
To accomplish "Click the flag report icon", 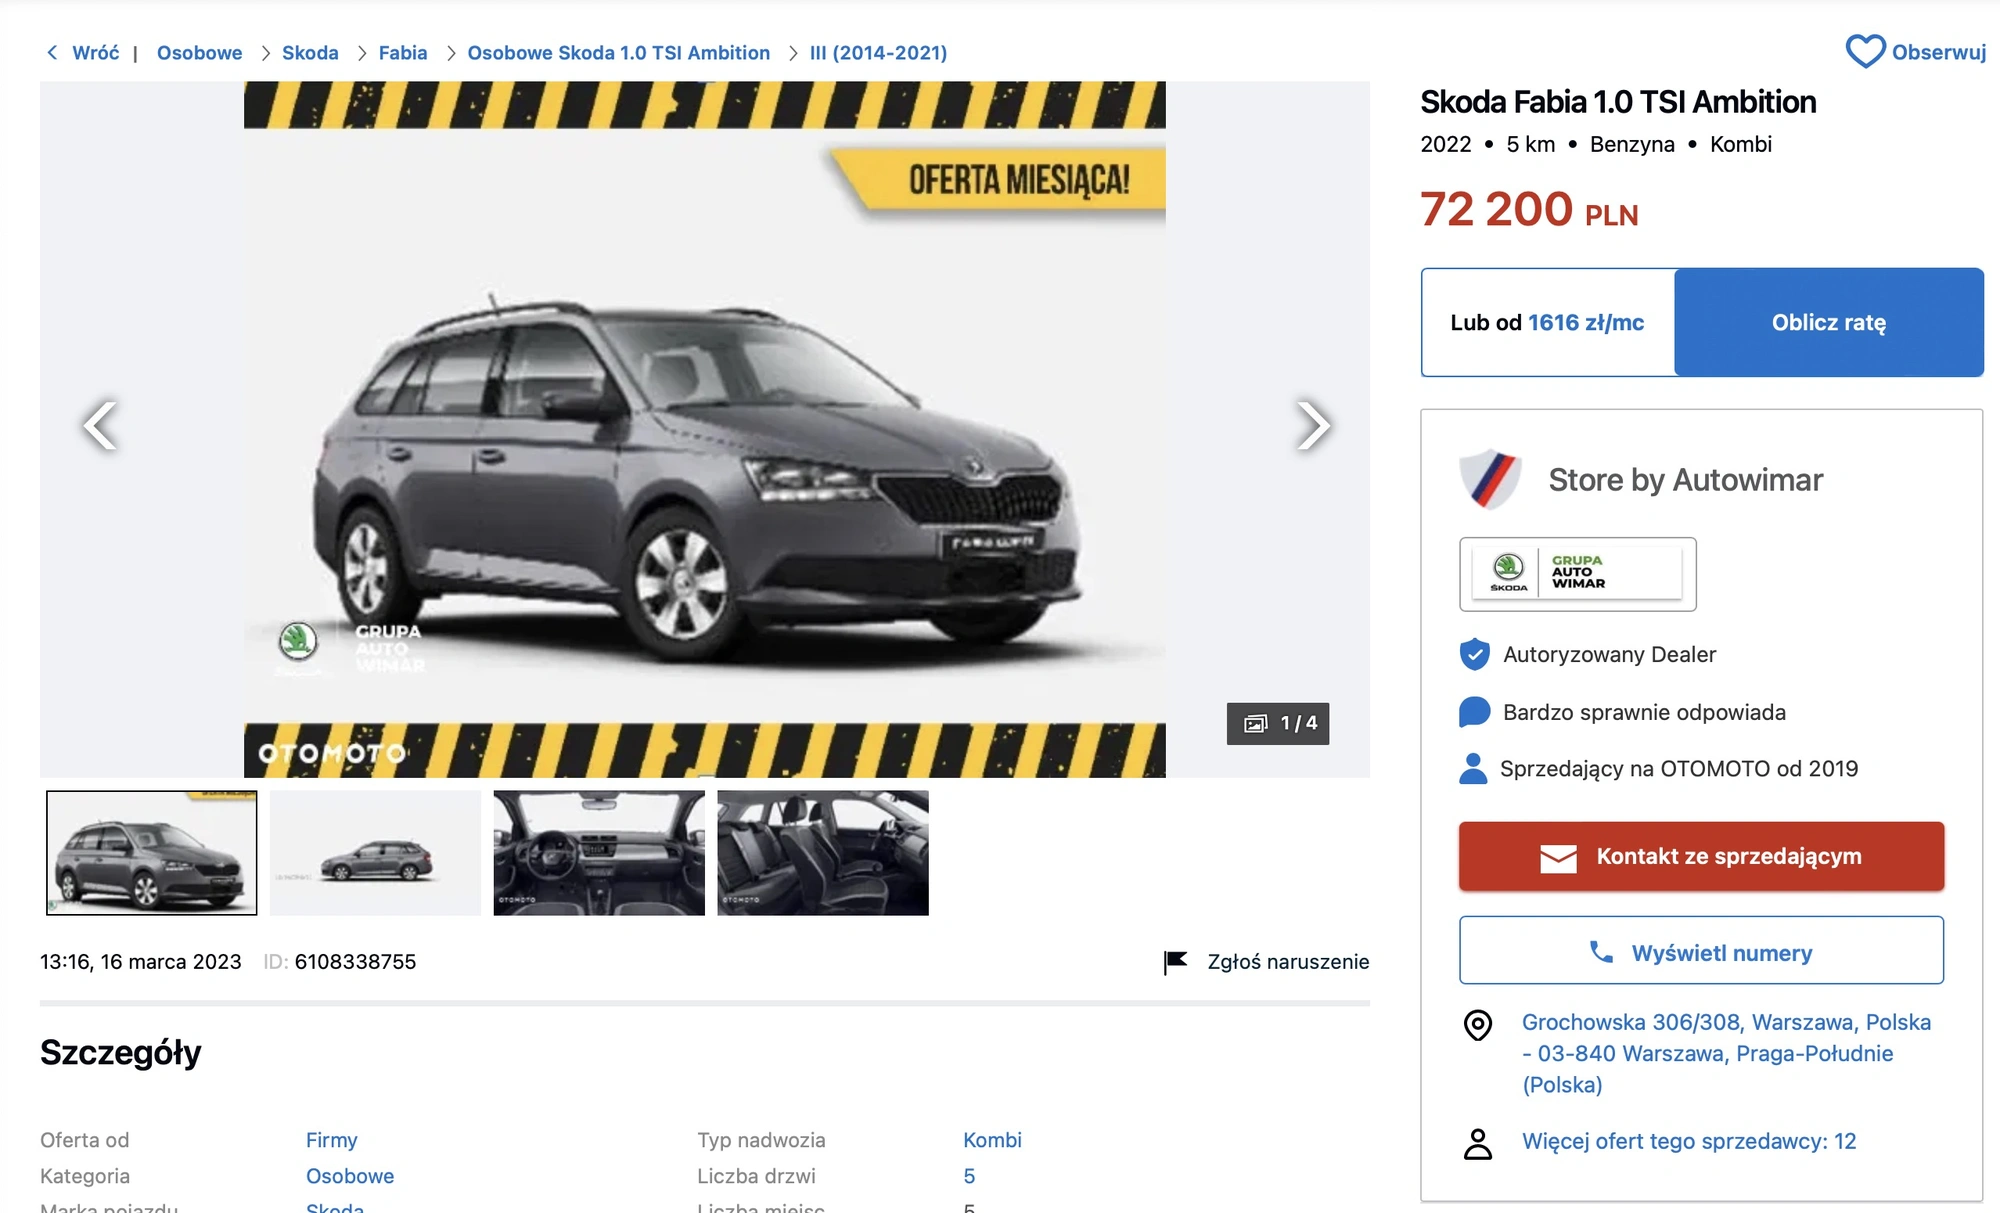I will pyautogui.click(x=1175, y=962).
